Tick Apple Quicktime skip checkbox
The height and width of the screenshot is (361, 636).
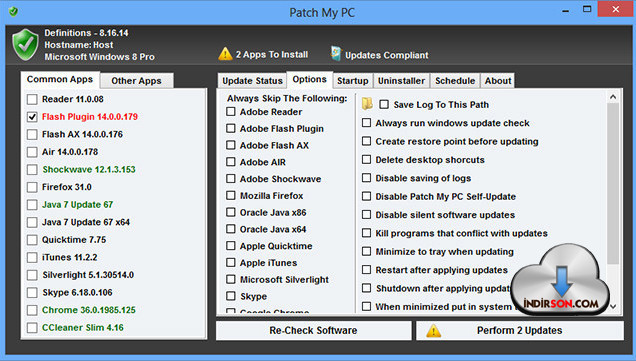click(x=231, y=246)
